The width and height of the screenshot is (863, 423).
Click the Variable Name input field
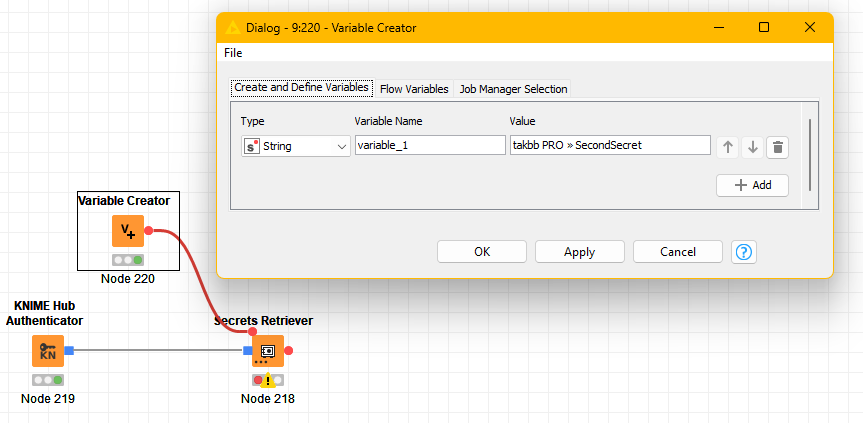tap(430, 146)
